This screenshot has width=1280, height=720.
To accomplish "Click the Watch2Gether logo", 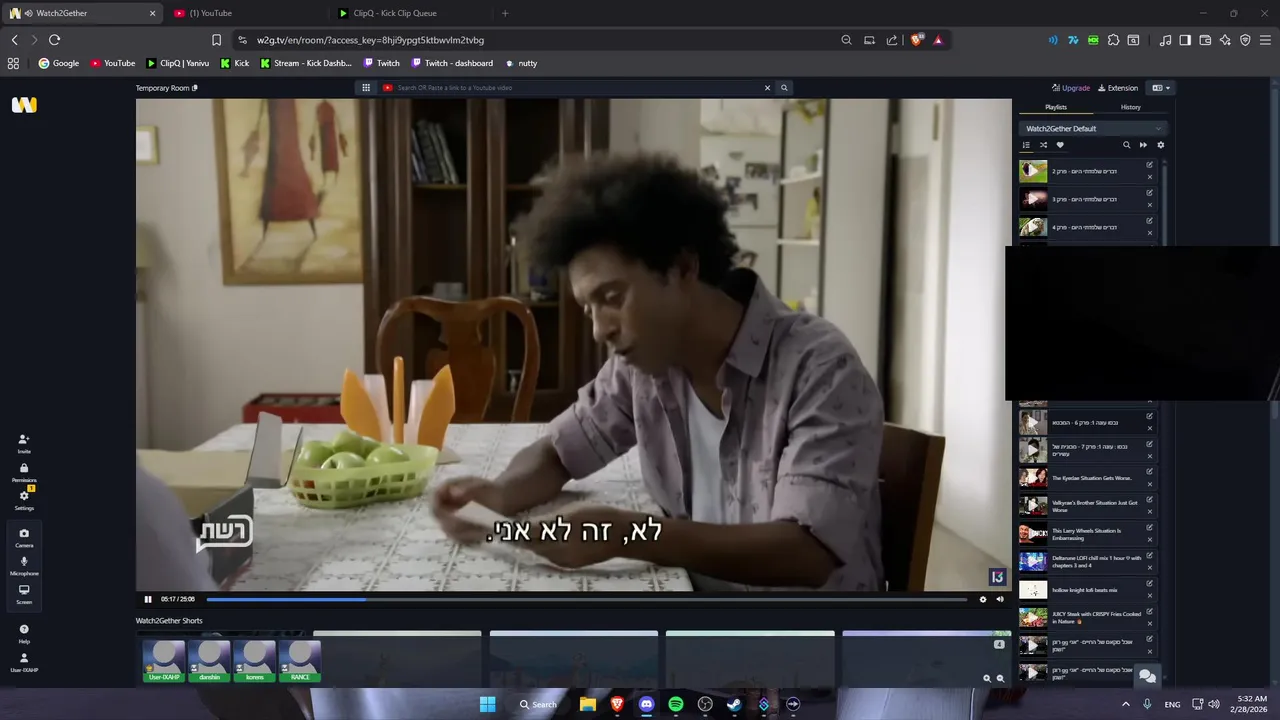I will [x=24, y=105].
